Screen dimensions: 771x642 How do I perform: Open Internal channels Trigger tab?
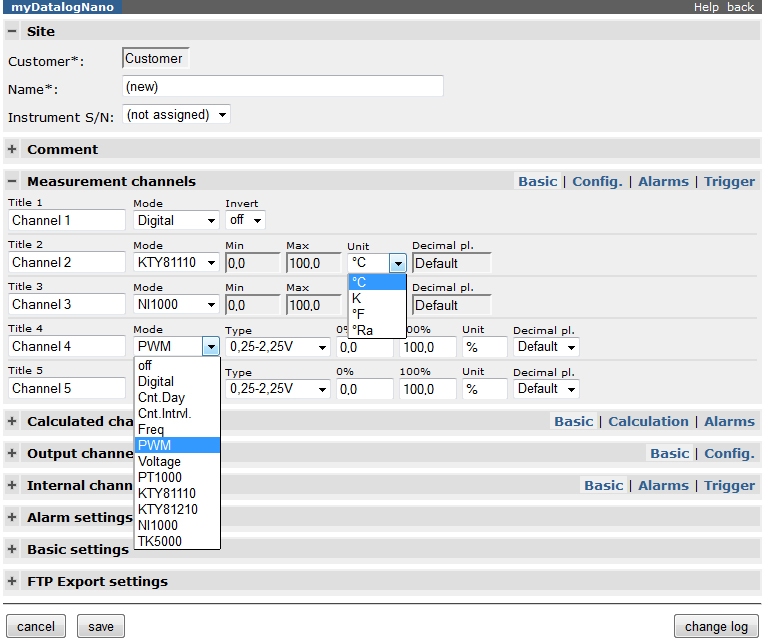[x=729, y=485]
